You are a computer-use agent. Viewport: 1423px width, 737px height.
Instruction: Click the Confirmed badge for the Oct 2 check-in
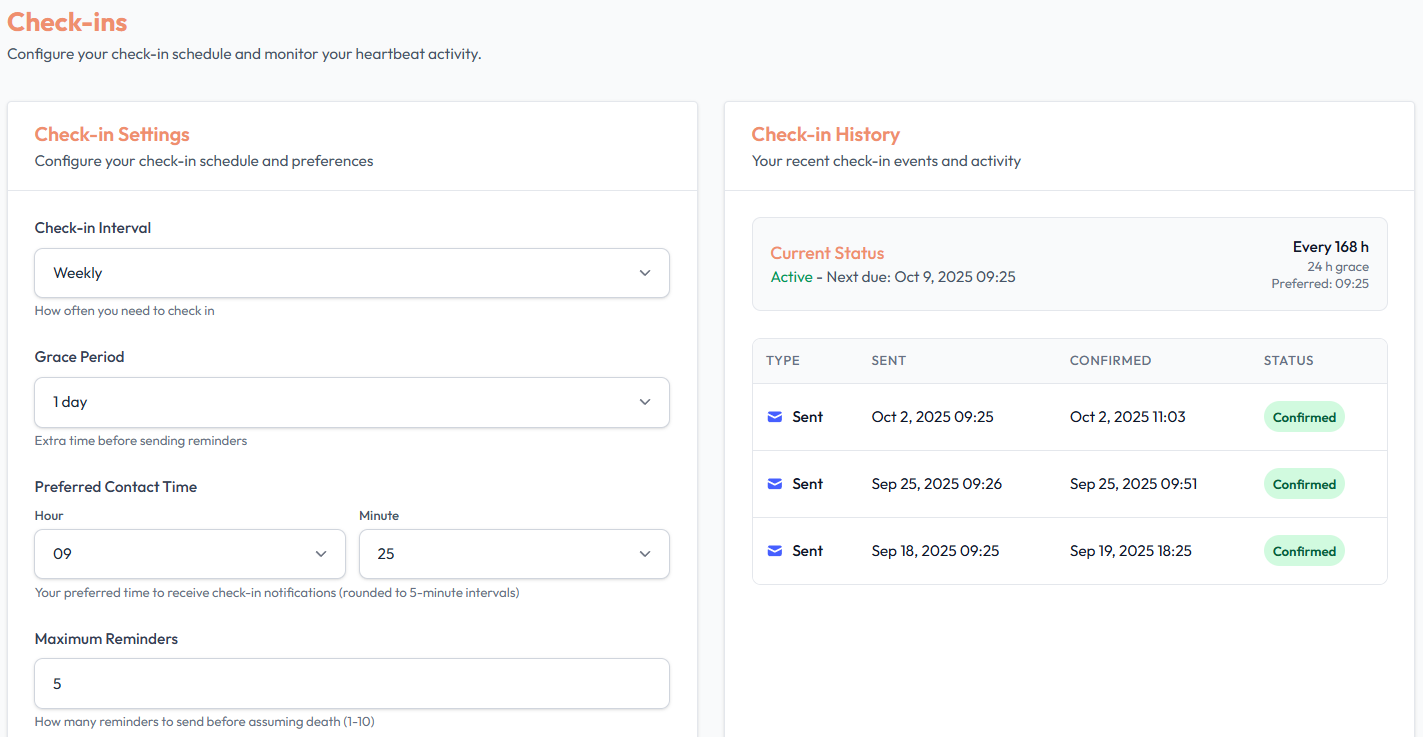point(1304,417)
